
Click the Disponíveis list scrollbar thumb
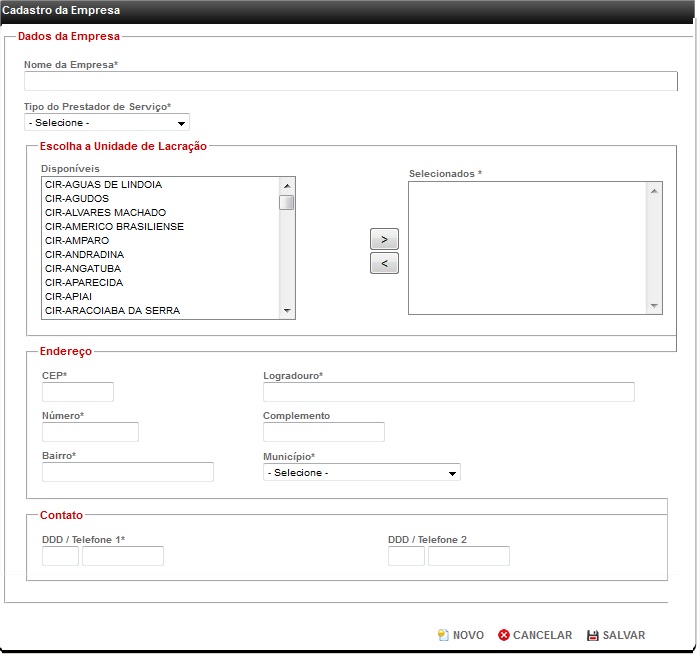pos(288,204)
